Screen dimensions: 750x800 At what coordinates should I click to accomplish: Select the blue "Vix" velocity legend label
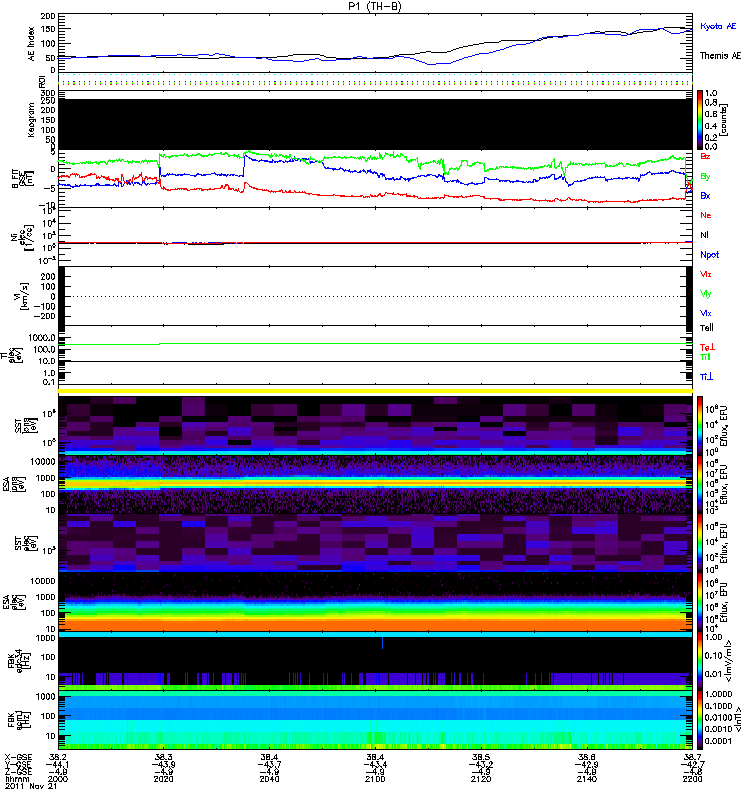706,313
